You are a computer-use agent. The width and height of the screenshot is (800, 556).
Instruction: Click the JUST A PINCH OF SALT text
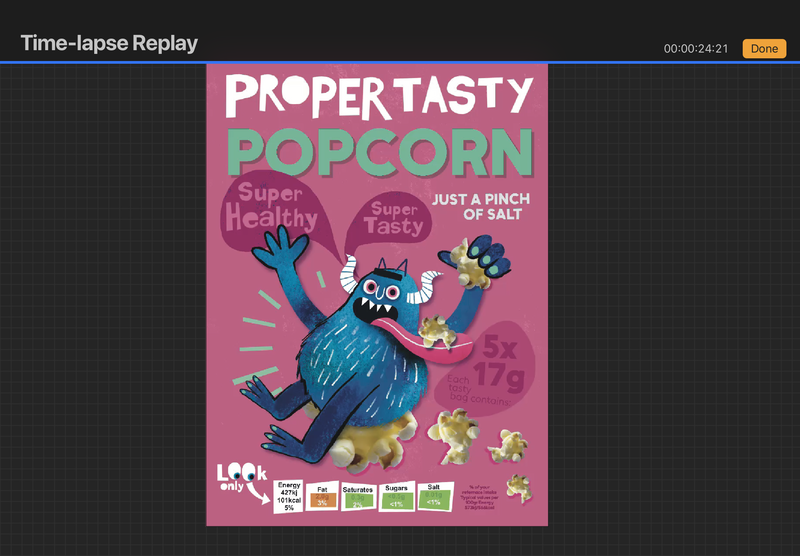point(477,207)
